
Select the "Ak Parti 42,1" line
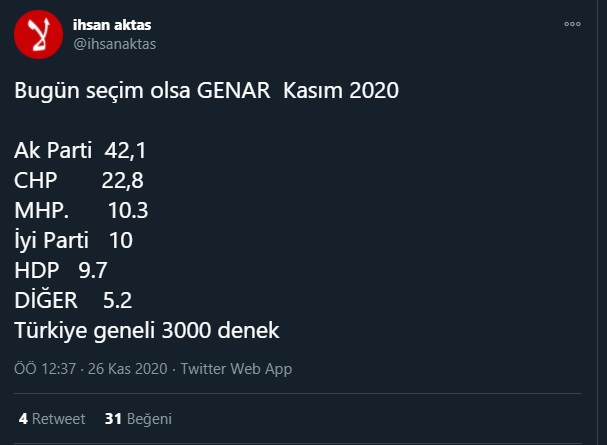pos(81,151)
